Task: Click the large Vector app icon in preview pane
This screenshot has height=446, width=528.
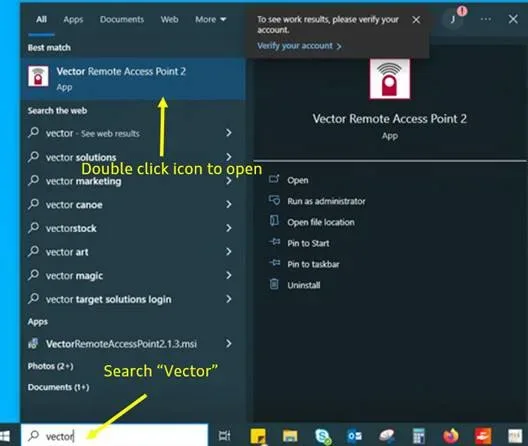Action: pos(390,79)
